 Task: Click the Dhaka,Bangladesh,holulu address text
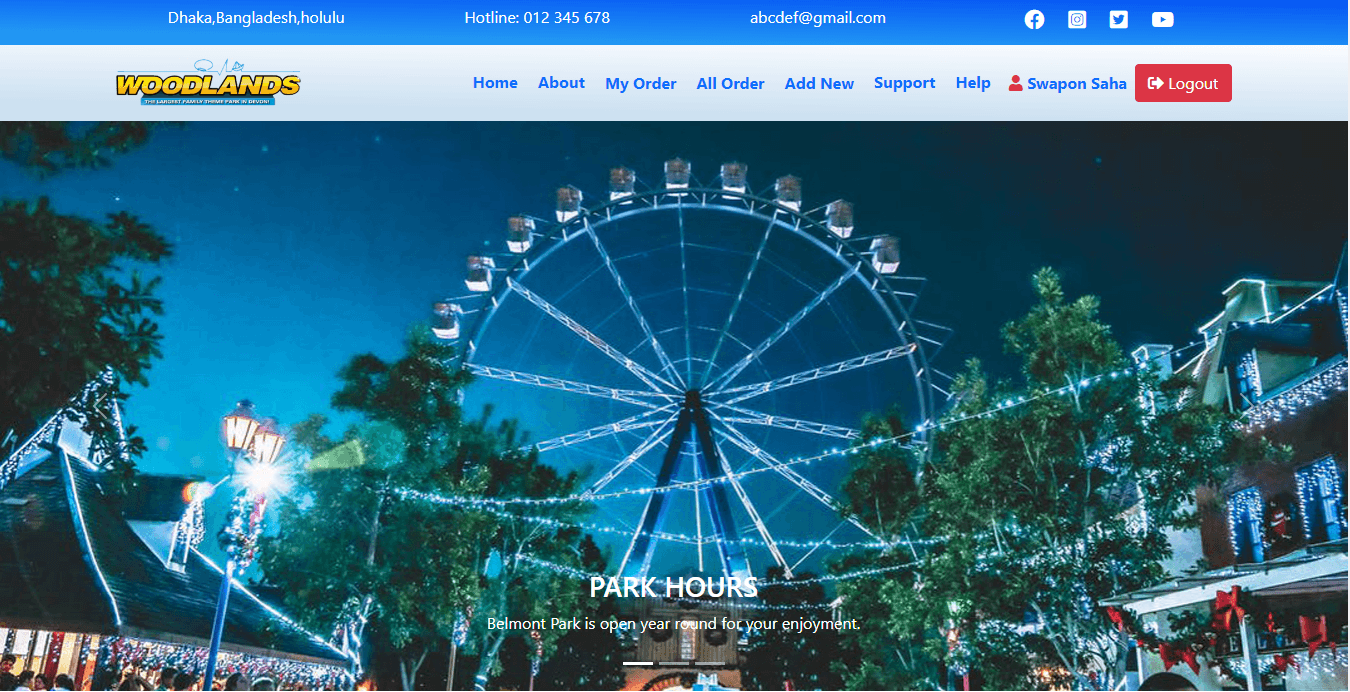tap(256, 18)
